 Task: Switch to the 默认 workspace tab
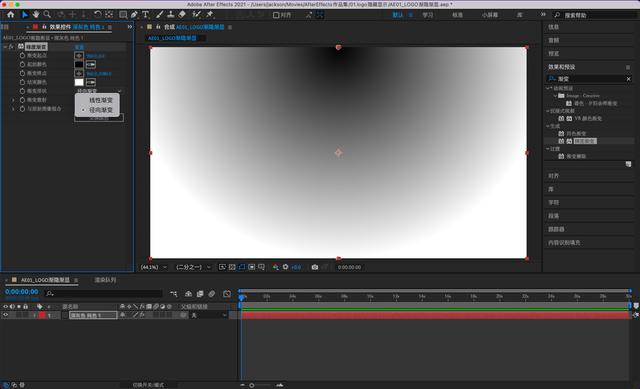click(398, 15)
